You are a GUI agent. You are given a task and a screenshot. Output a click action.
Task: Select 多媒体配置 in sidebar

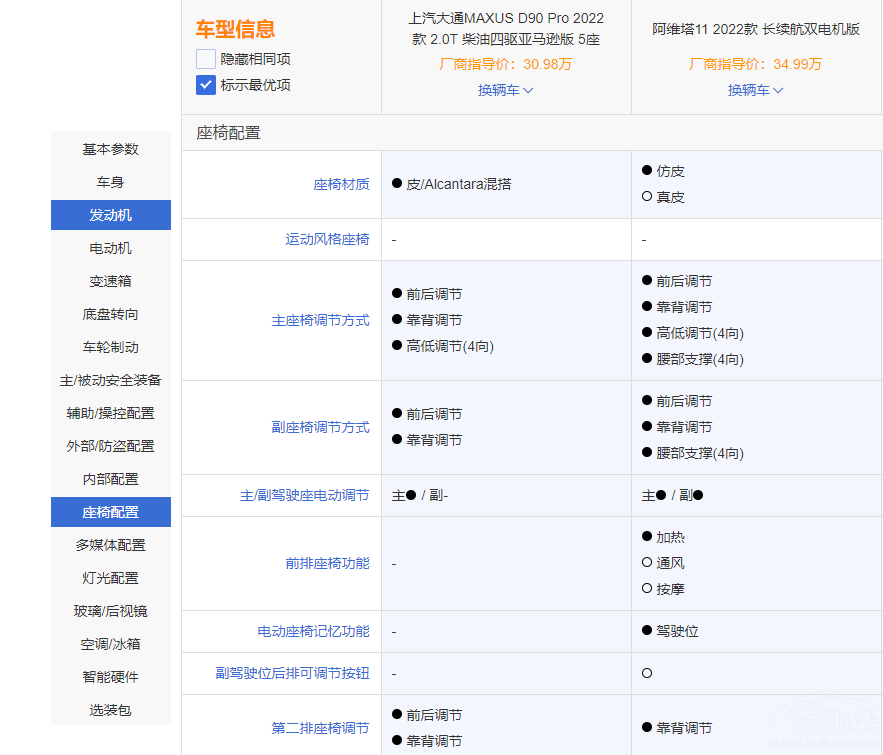(x=111, y=545)
